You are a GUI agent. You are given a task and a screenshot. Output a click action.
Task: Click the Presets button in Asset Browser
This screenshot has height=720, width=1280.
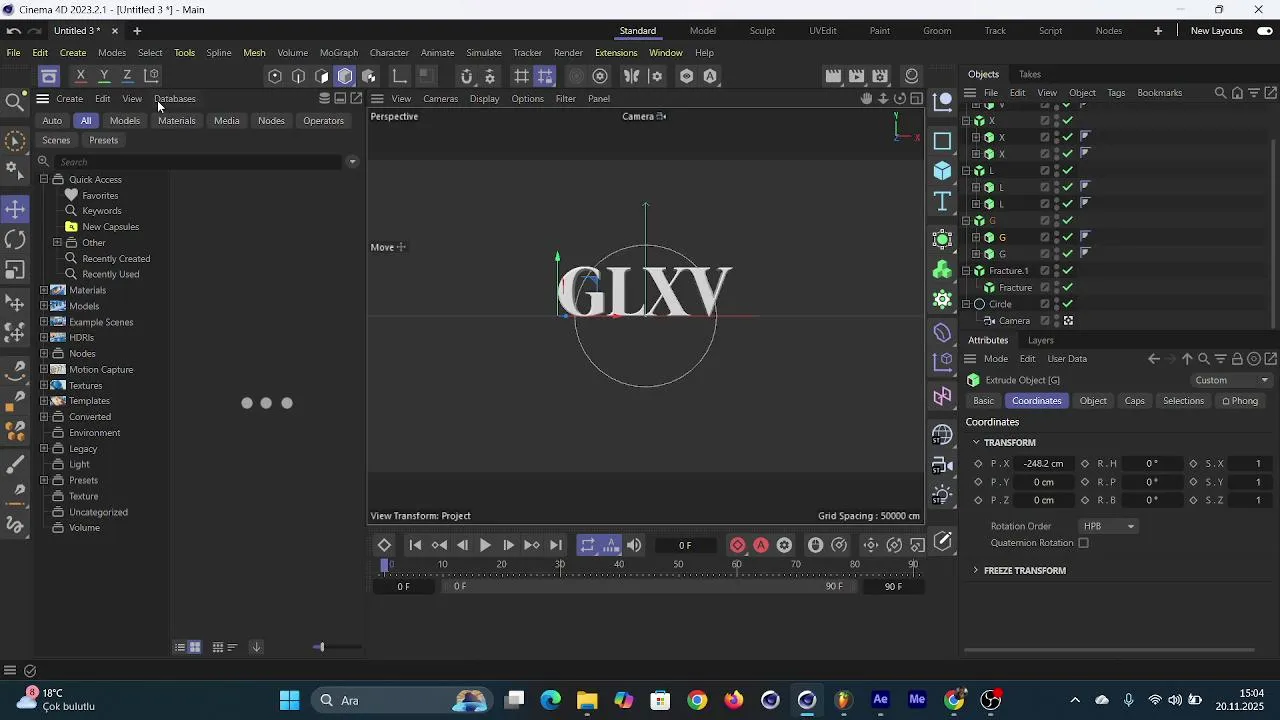click(x=104, y=140)
